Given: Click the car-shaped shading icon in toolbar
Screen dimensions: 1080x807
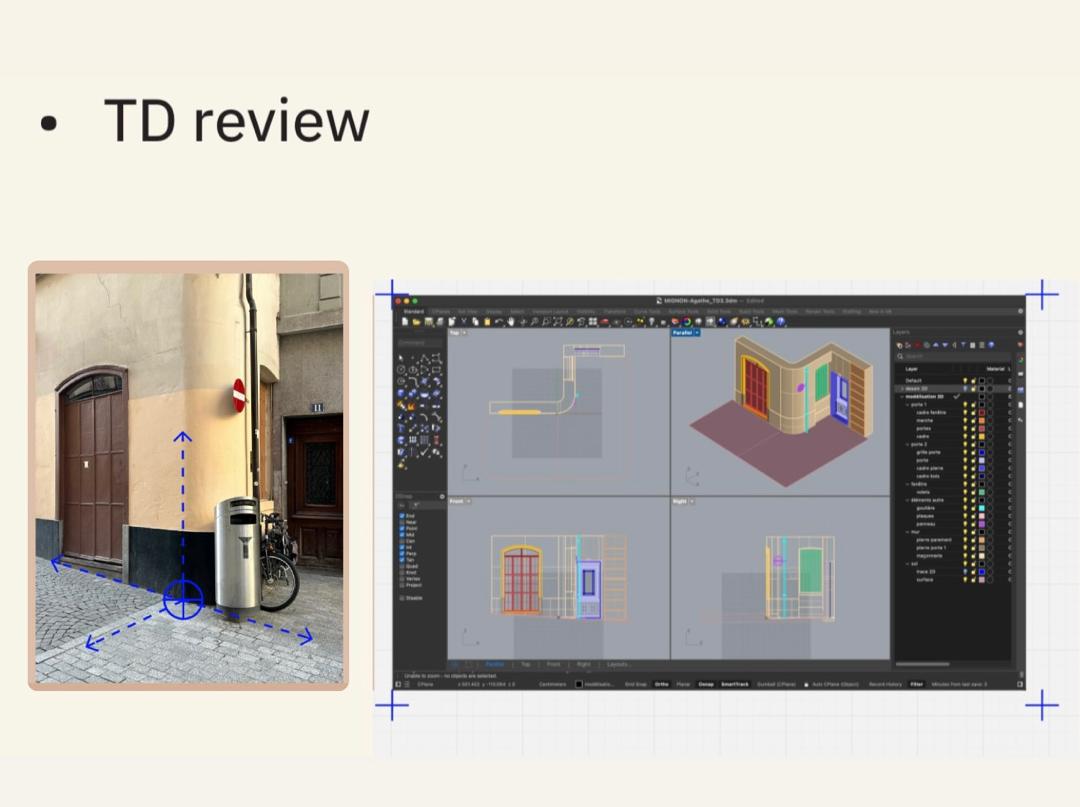Looking at the screenshot, I should click(603, 322).
